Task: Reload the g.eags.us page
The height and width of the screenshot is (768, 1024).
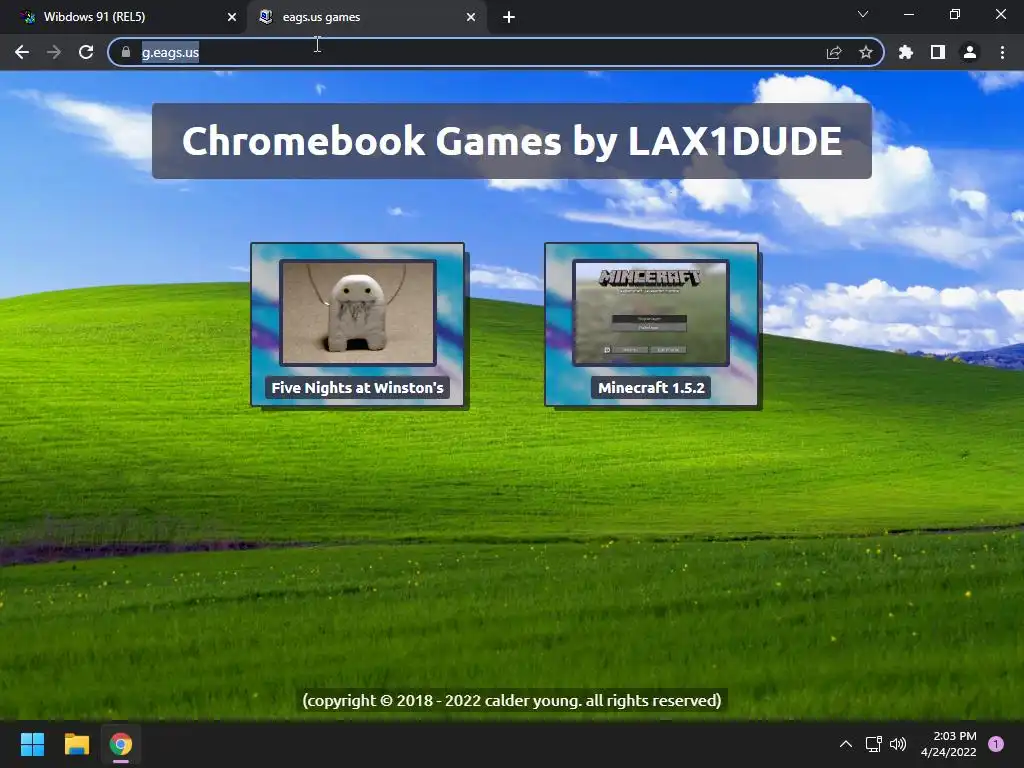Action: click(x=86, y=52)
